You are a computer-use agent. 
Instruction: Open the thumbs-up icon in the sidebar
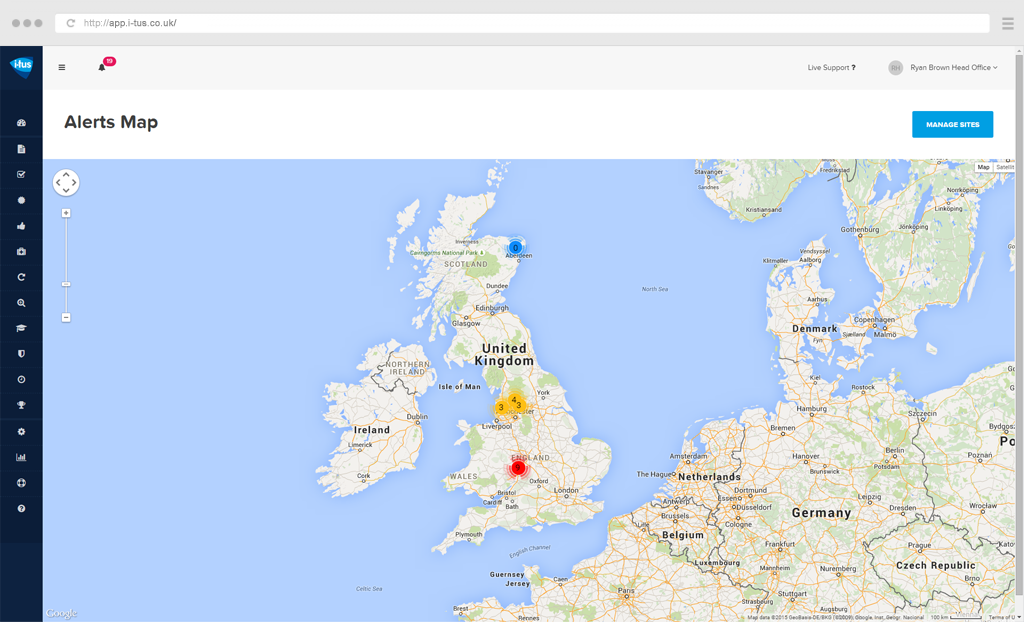point(22,226)
